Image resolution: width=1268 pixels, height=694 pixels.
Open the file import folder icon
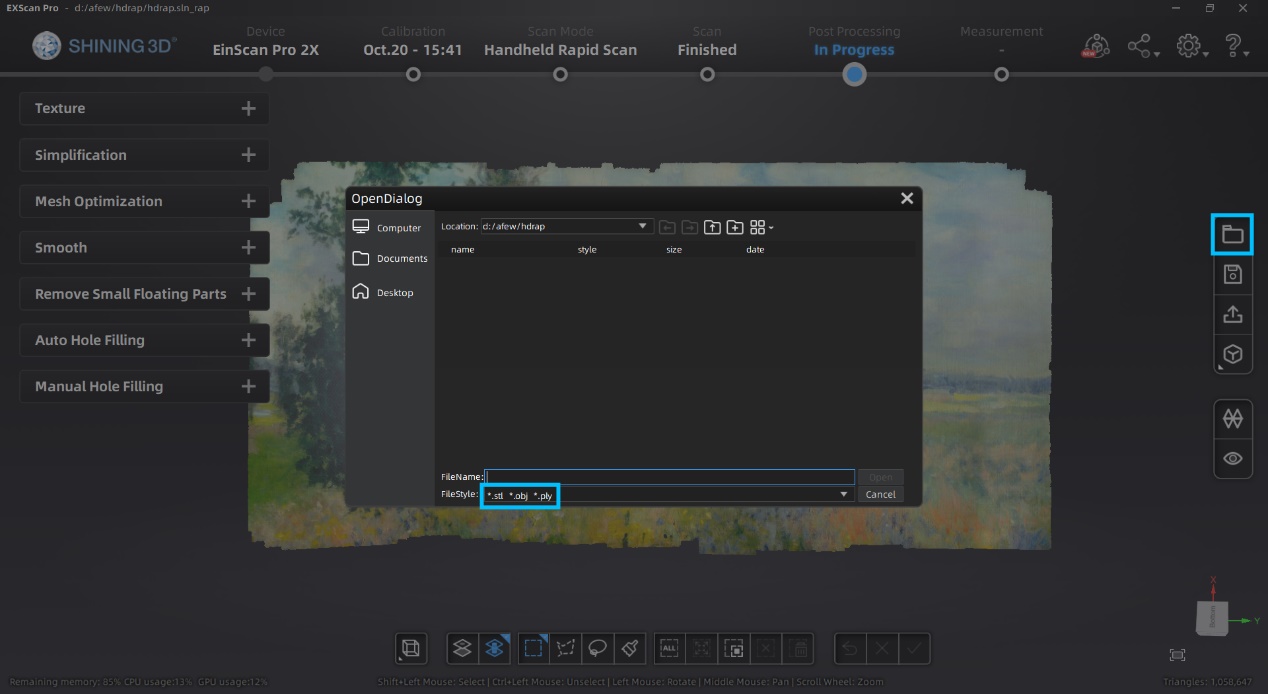(1232, 235)
